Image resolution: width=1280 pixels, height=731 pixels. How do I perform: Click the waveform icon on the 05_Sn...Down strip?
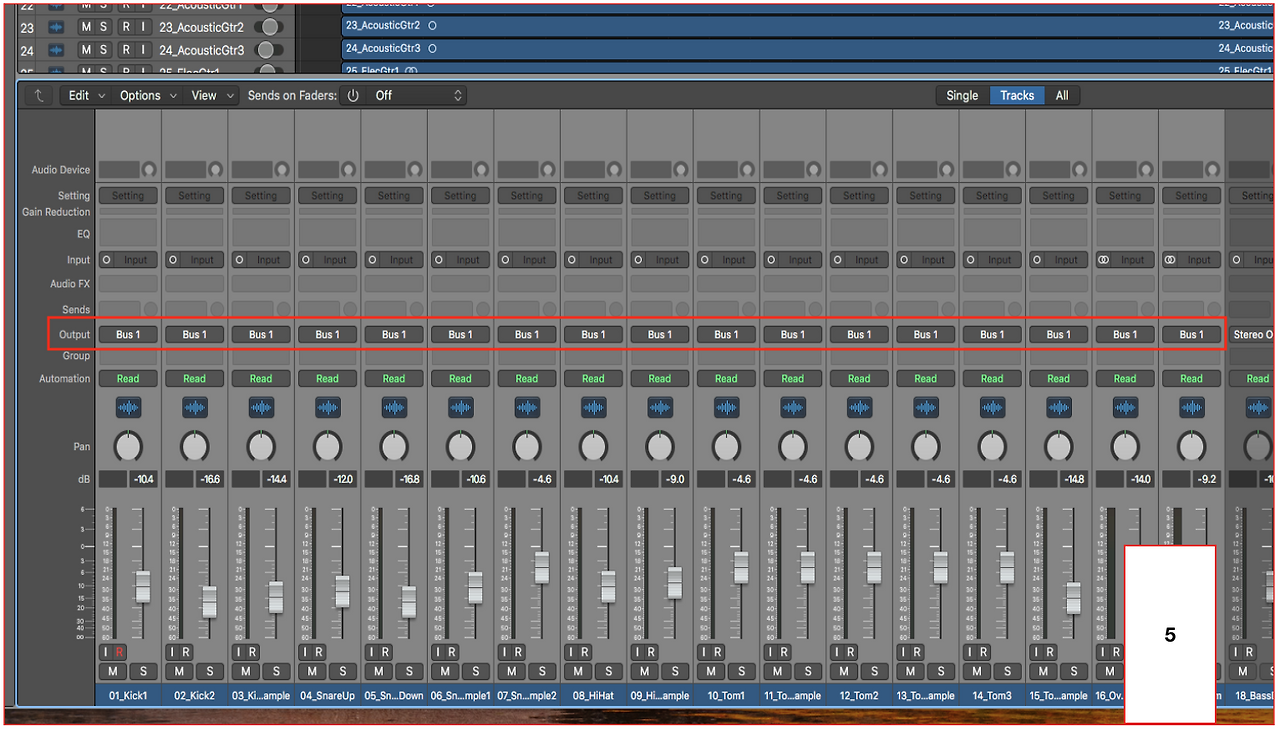394,408
